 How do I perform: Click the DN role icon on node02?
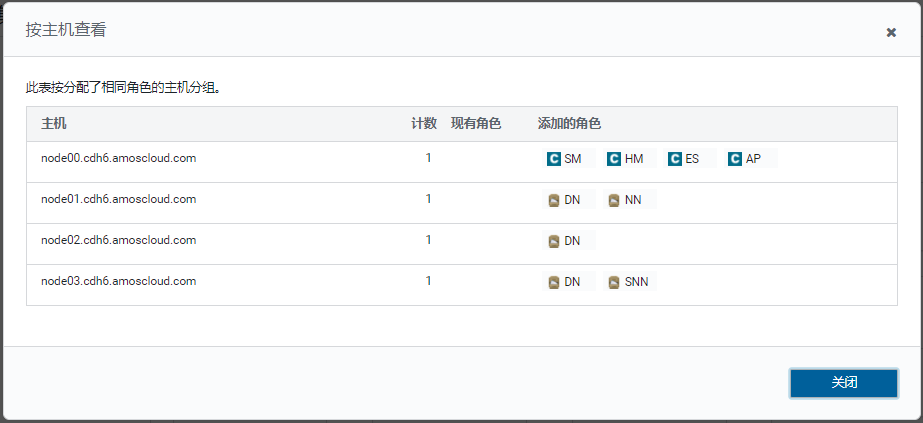554,241
